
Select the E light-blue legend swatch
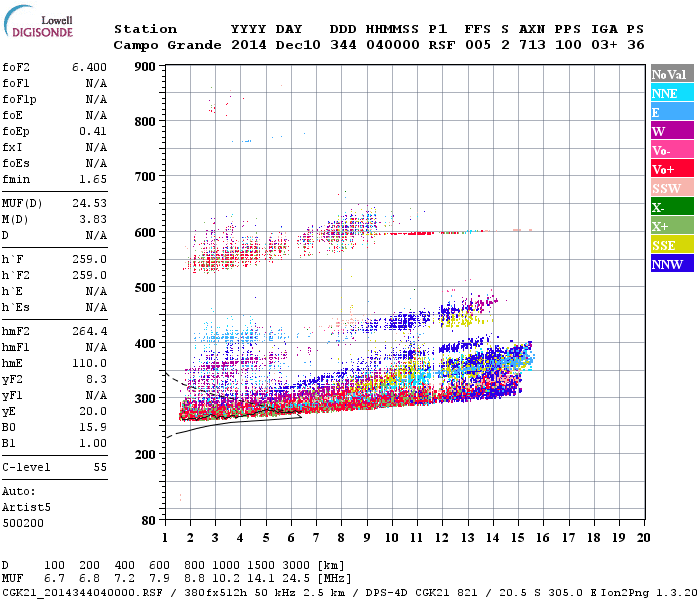[x=672, y=112]
